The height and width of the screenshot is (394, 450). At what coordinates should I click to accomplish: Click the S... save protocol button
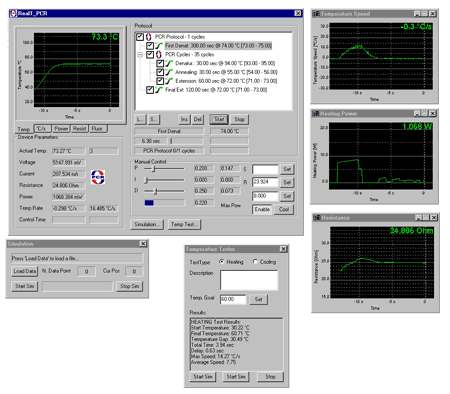[x=154, y=119]
